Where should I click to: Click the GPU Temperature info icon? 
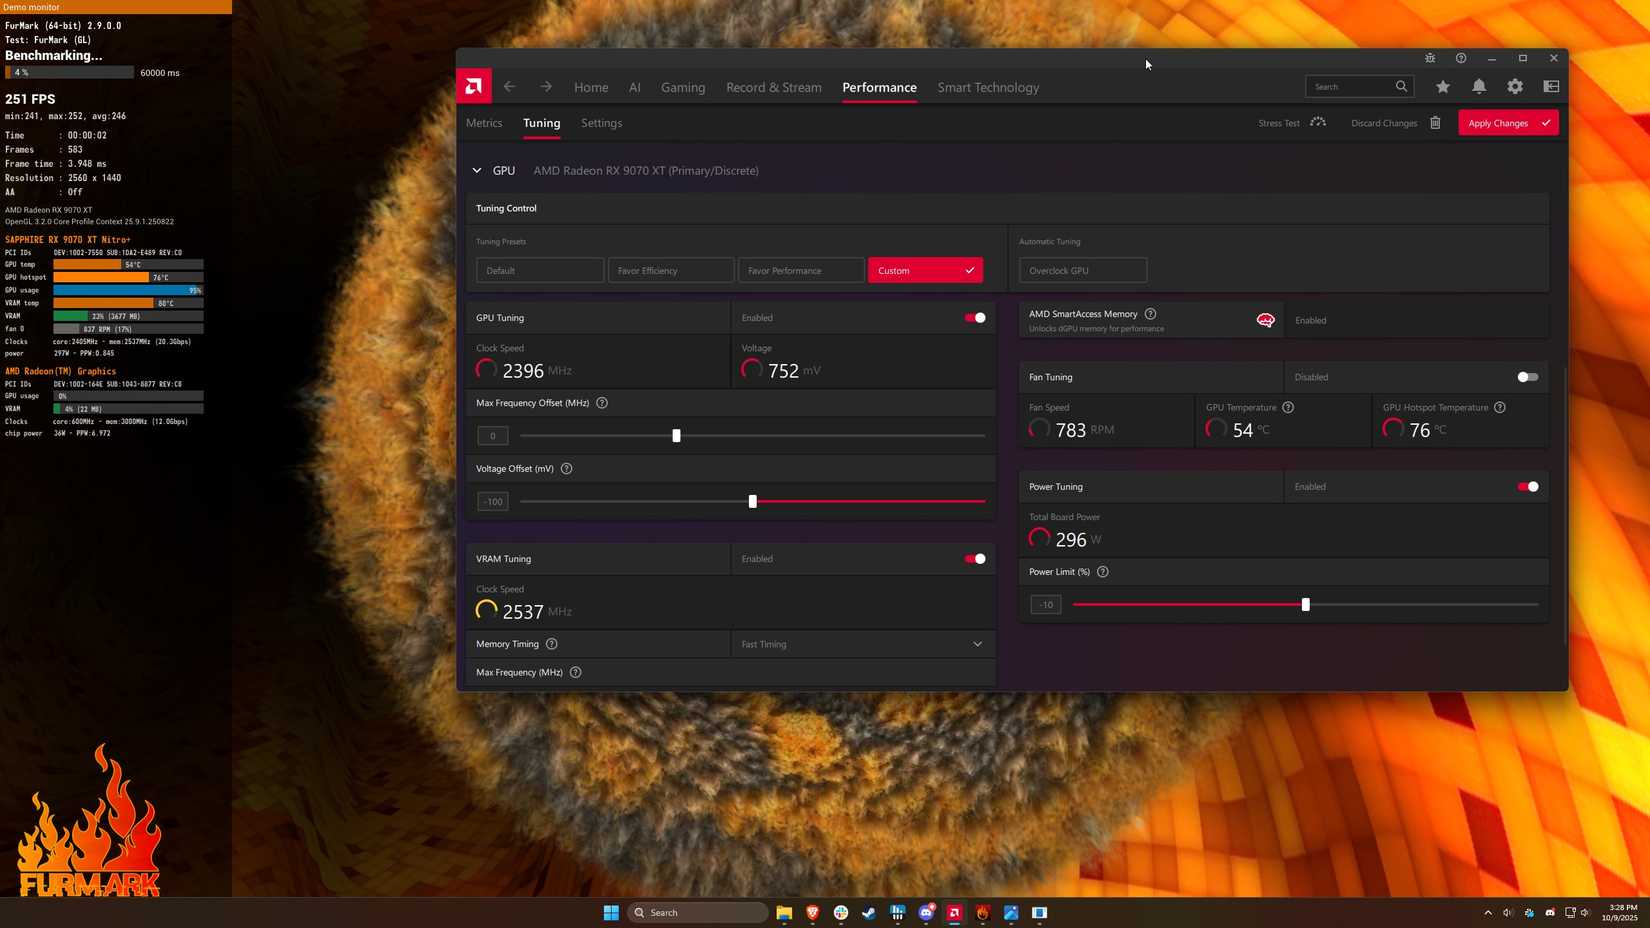(x=1288, y=407)
